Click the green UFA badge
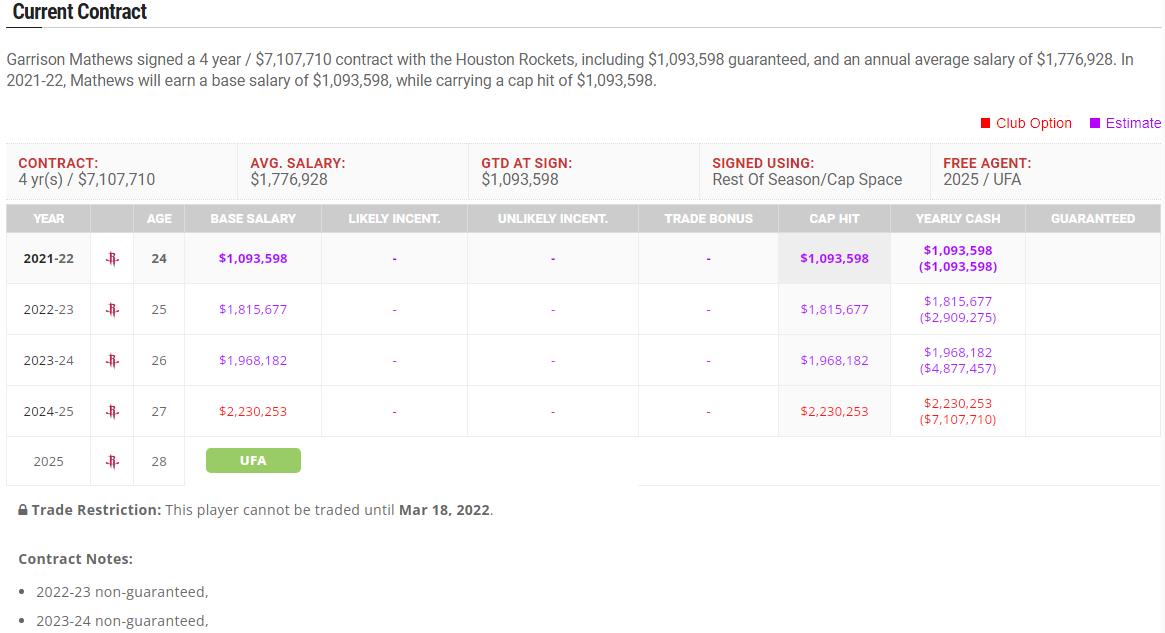 [x=253, y=461]
